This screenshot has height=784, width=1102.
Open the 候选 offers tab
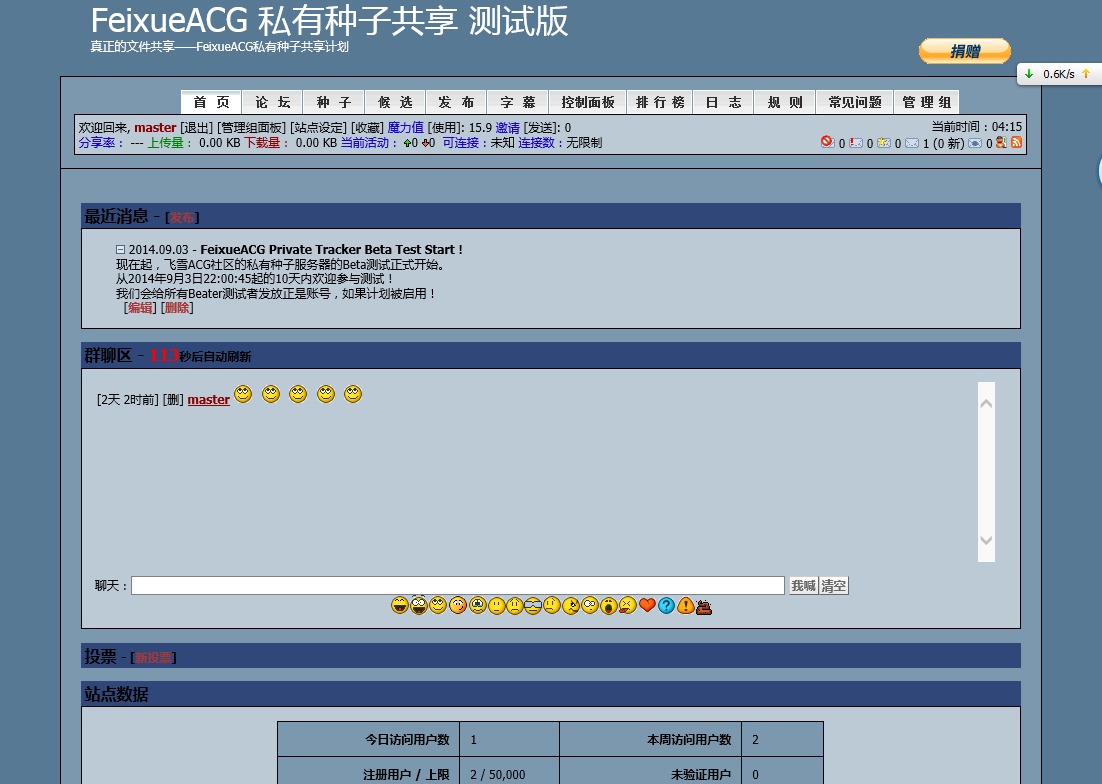coord(395,102)
